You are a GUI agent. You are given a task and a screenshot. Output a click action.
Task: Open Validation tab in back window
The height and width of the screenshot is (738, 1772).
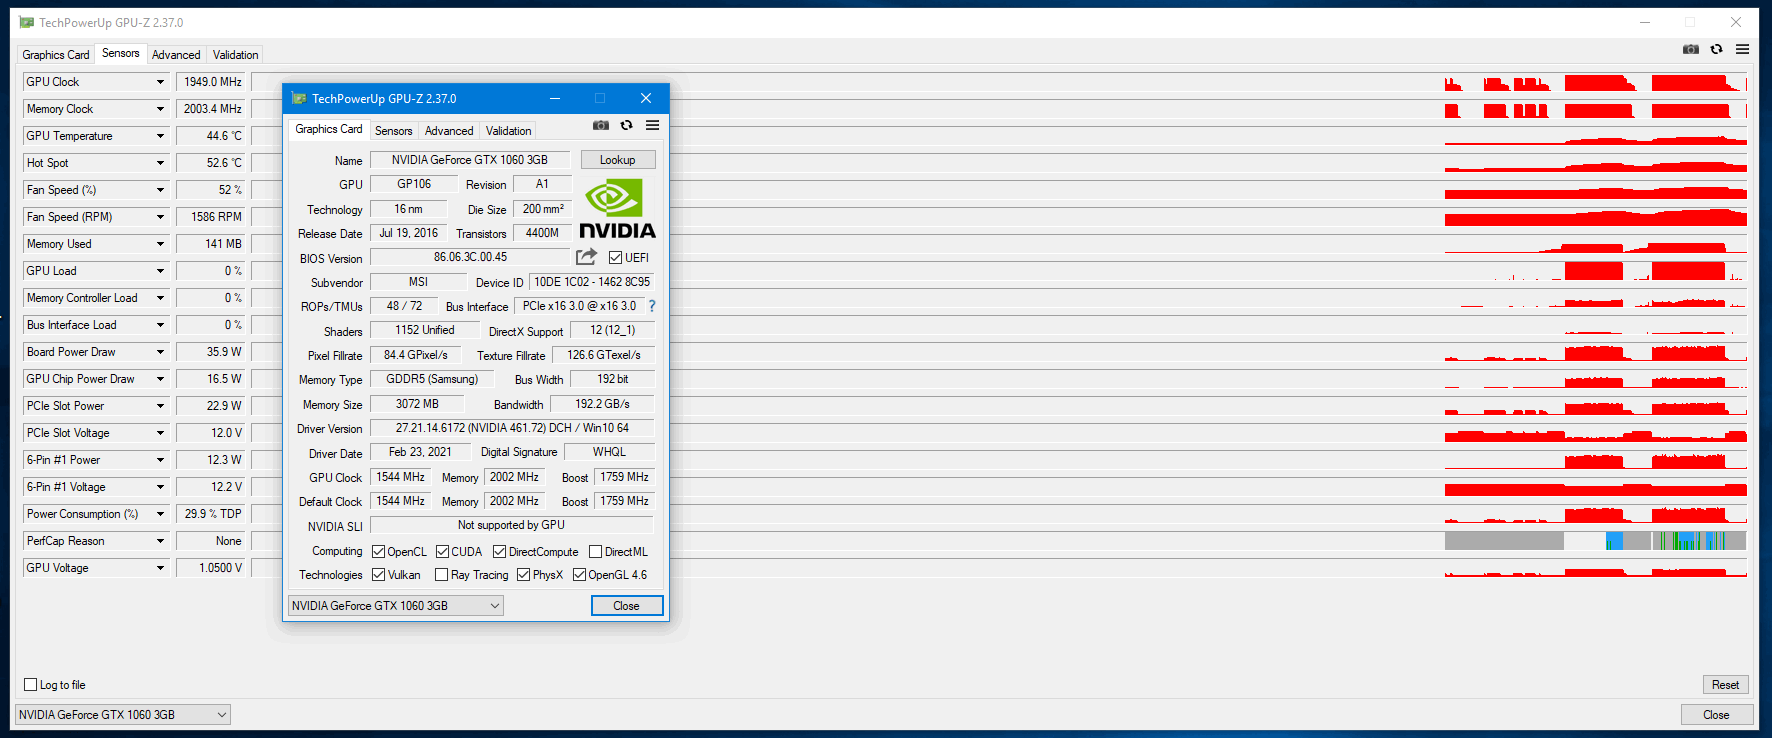pyautogui.click(x=236, y=55)
